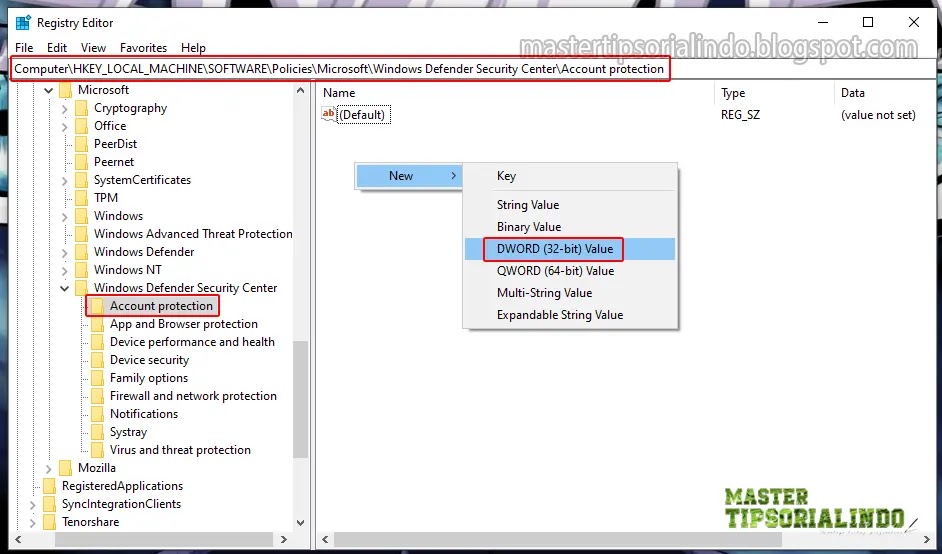Click the Tenorshare folder icon
Image resolution: width=942 pixels, height=554 pixels.
[x=50, y=522]
